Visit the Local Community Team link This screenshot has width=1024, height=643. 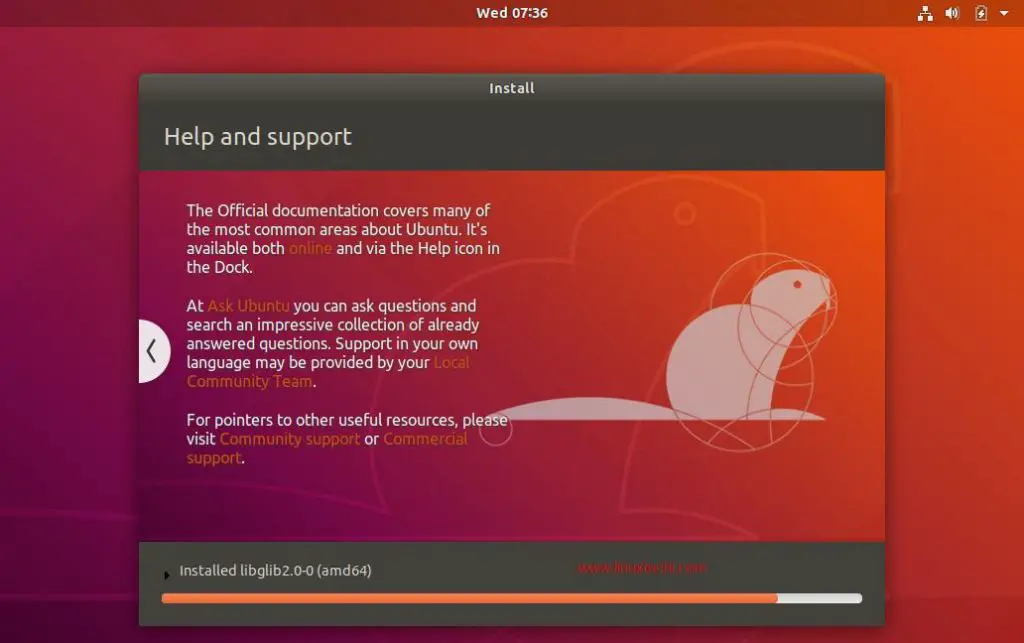click(x=328, y=372)
